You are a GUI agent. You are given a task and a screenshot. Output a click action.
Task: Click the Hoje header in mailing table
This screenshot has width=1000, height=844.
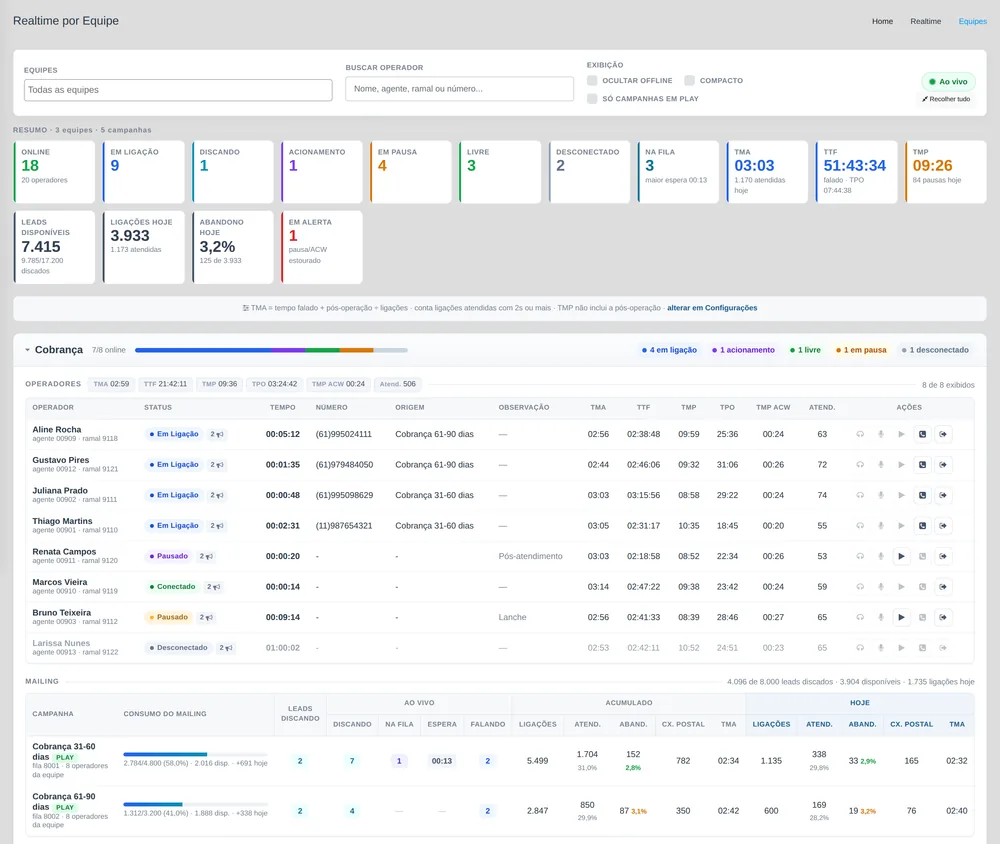click(x=859, y=703)
